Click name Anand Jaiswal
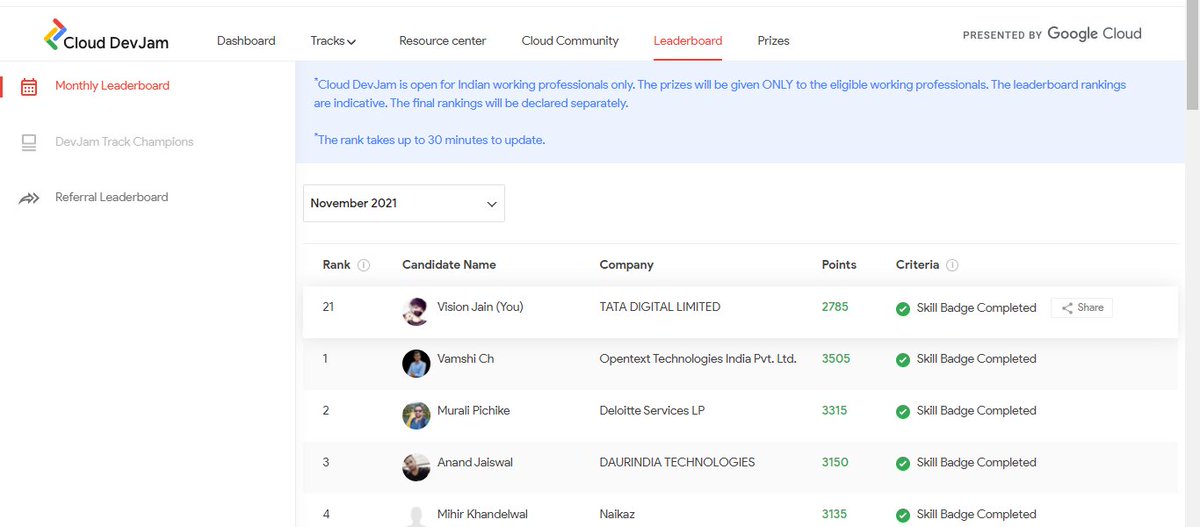This screenshot has width=1200, height=527. point(475,463)
